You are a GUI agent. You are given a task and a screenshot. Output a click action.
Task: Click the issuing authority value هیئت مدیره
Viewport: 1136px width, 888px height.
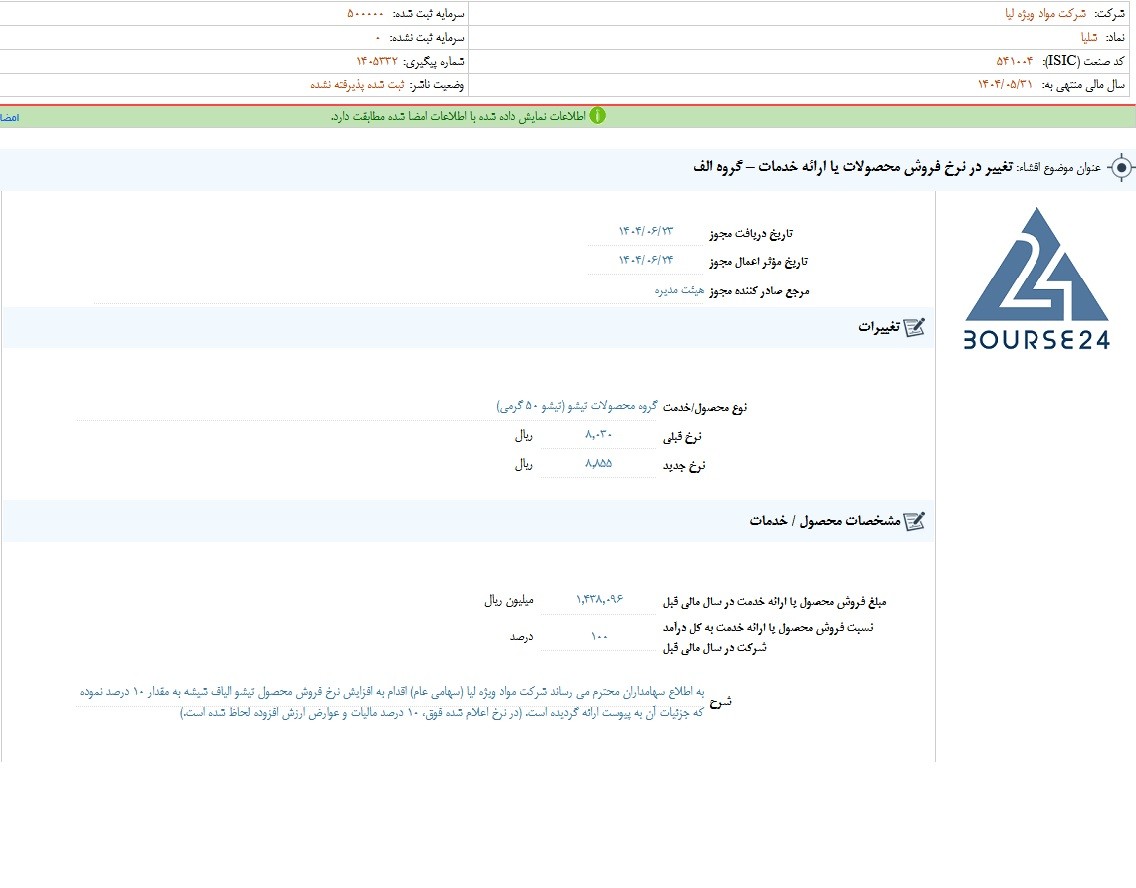(679, 290)
